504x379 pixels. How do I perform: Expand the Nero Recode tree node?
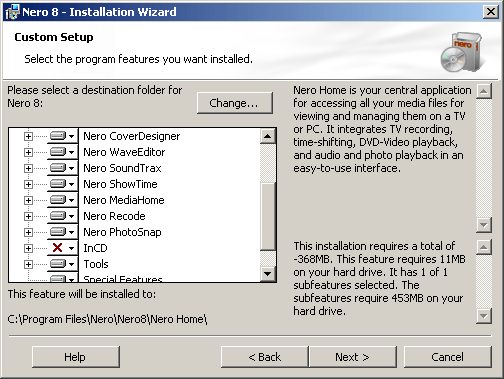coord(28,216)
